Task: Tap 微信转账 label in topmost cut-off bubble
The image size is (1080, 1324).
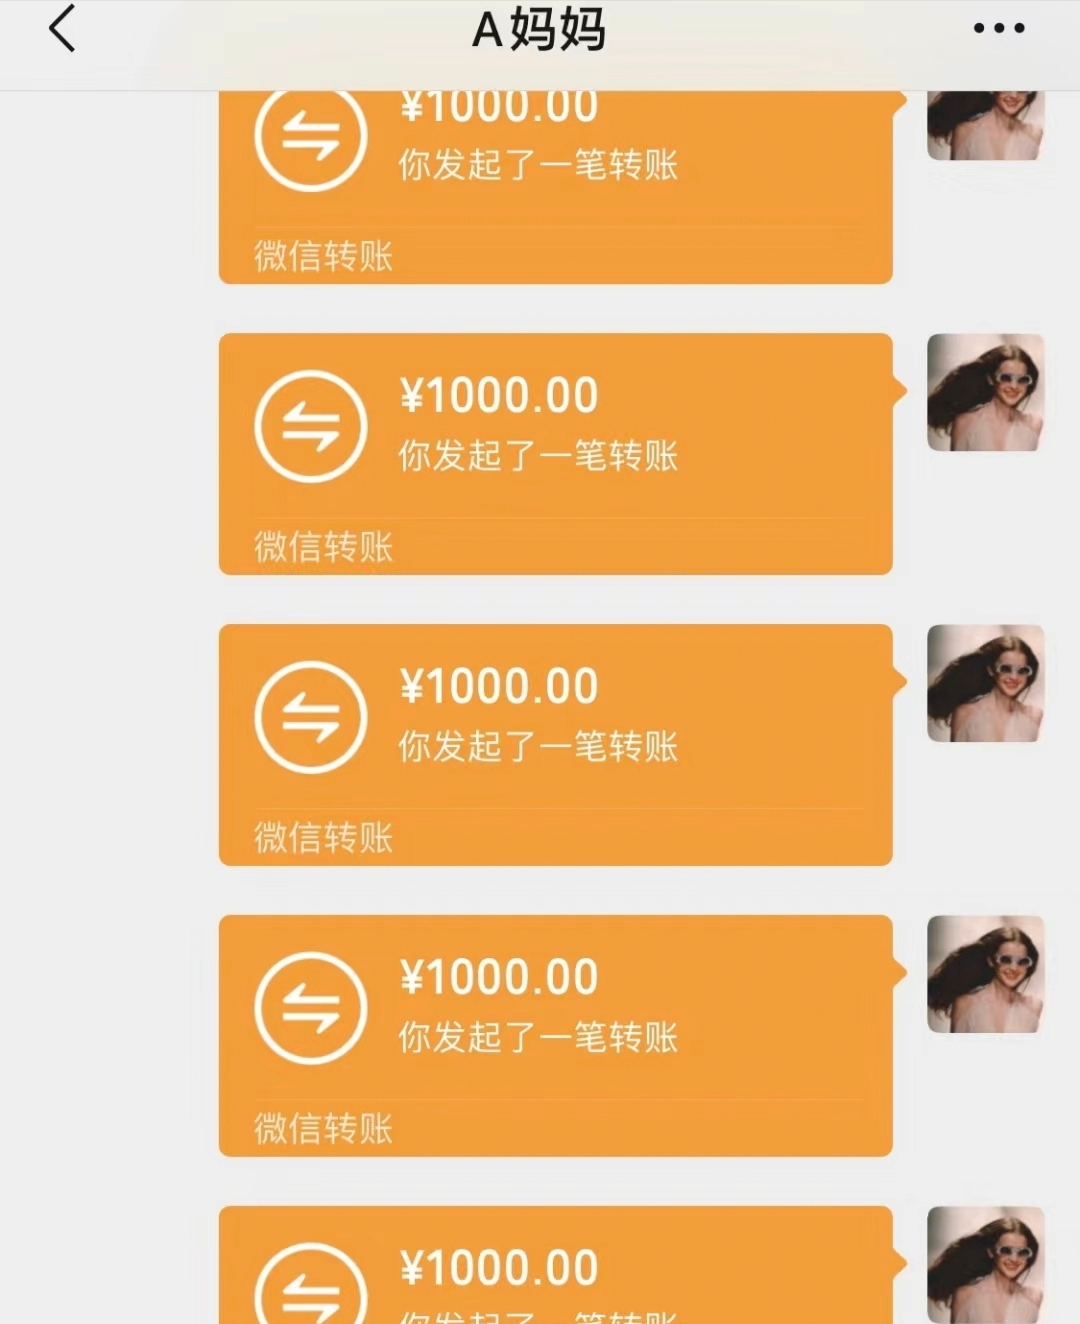Action: [x=323, y=256]
